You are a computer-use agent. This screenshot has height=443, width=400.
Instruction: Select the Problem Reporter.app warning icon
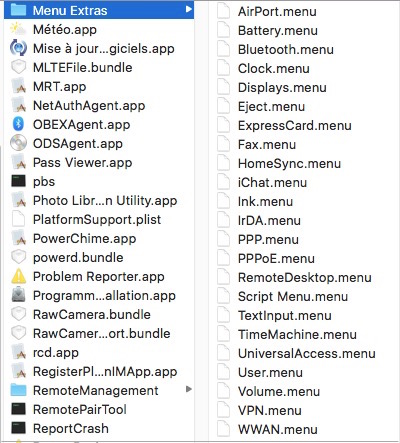(x=18, y=276)
